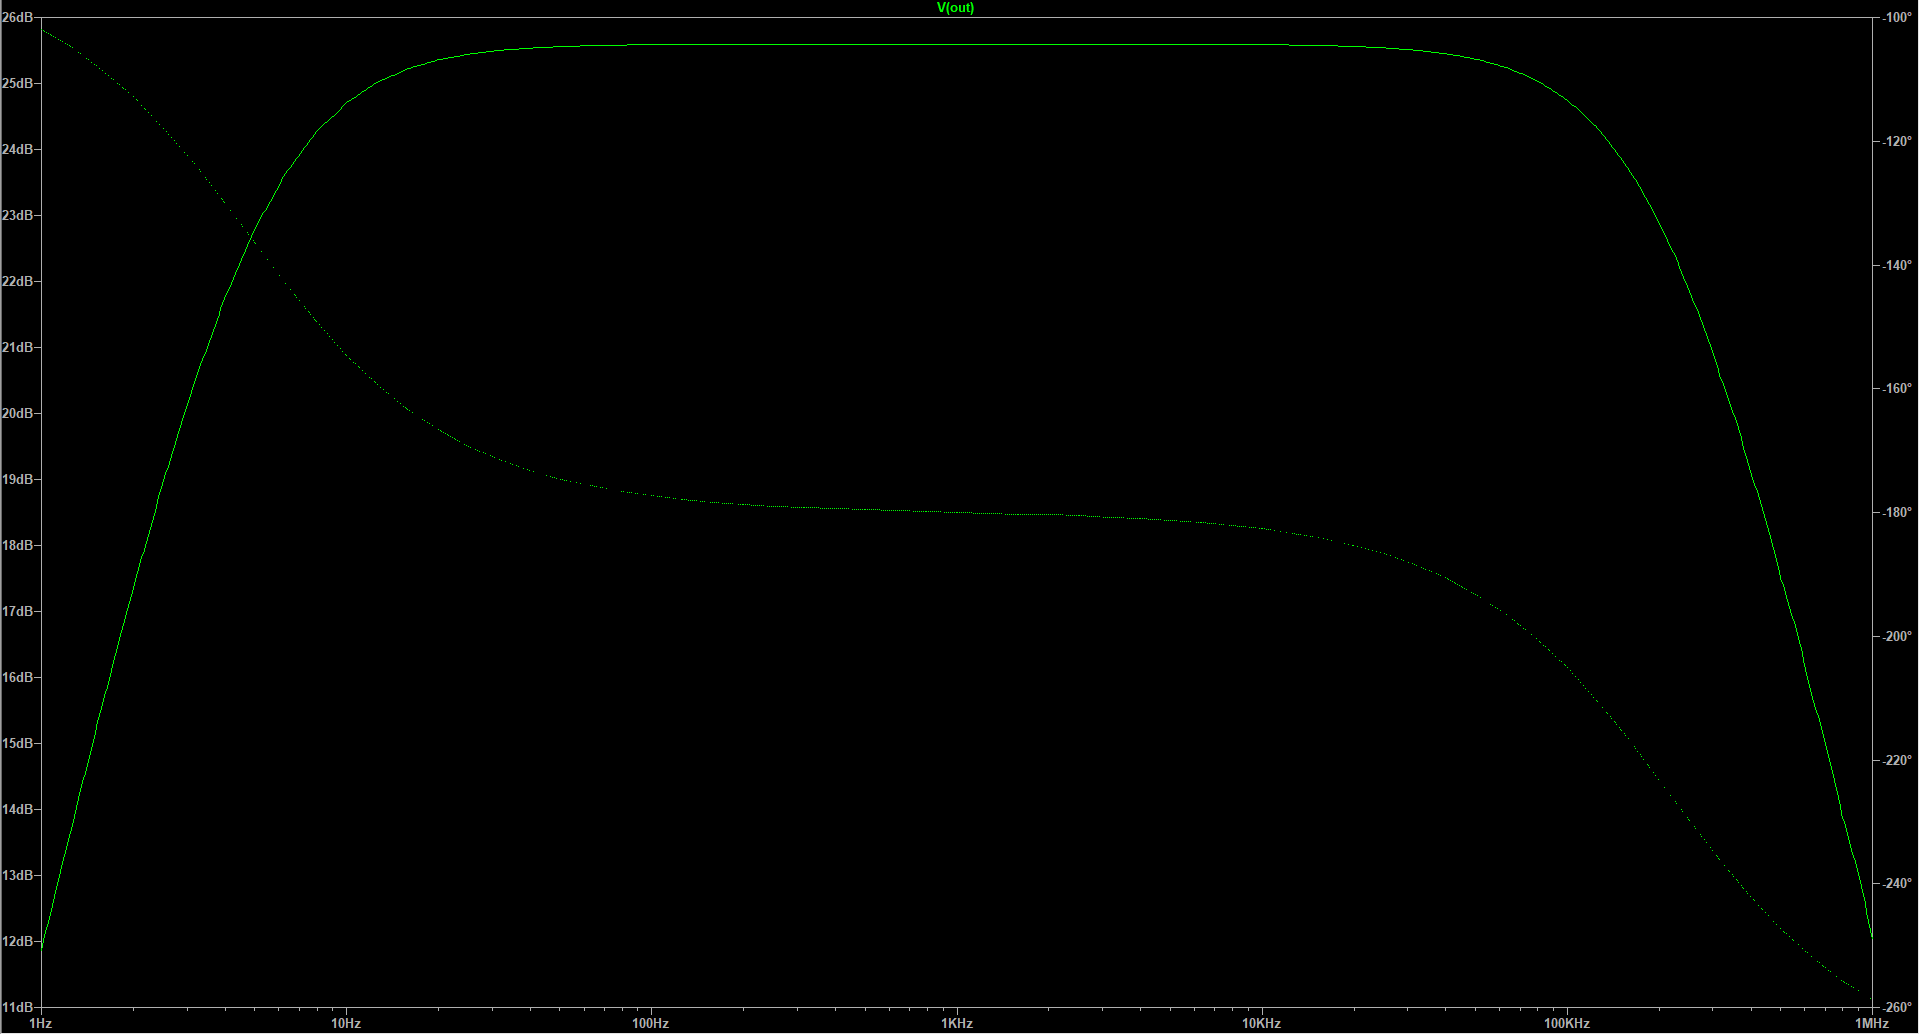1920x1034 pixels.
Task: Click the -240° phase label
Action: 1897,884
